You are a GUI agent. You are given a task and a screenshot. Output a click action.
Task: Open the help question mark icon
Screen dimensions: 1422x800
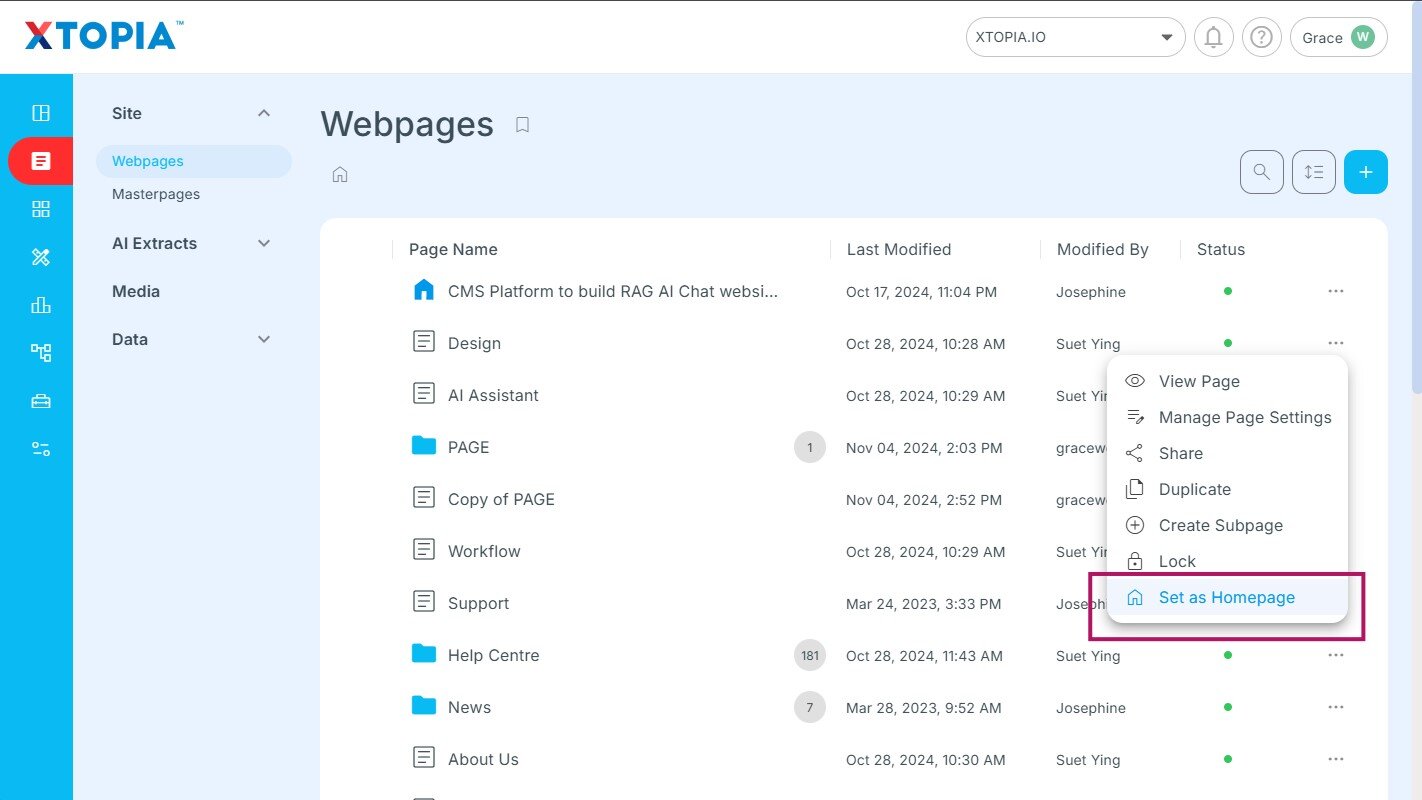pos(1262,38)
